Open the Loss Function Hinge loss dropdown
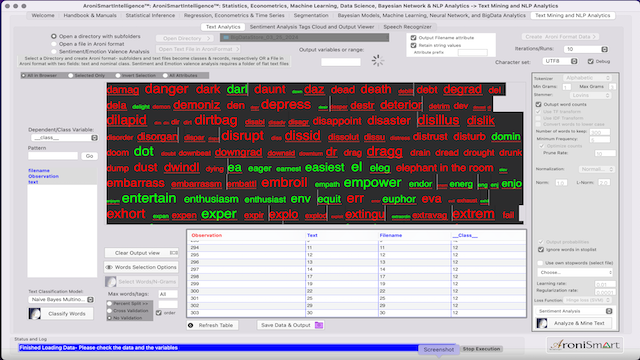640x360 pixels. click(x=587, y=300)
